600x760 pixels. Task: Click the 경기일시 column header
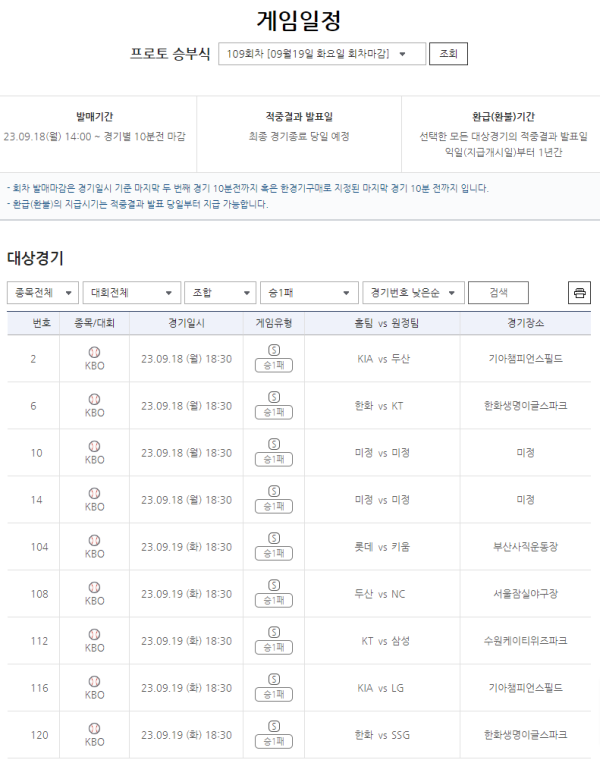pyautogui.click(x=186, y=323)
